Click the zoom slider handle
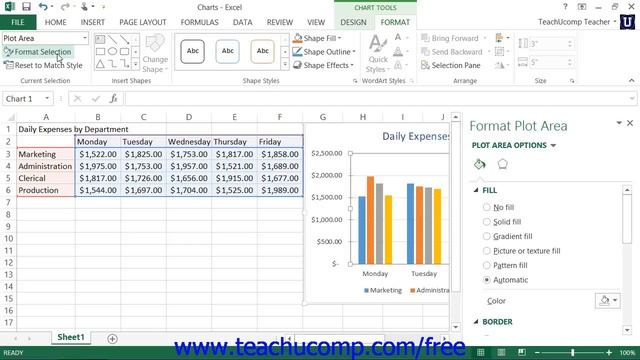640x360 pixels. pos(573,352)
